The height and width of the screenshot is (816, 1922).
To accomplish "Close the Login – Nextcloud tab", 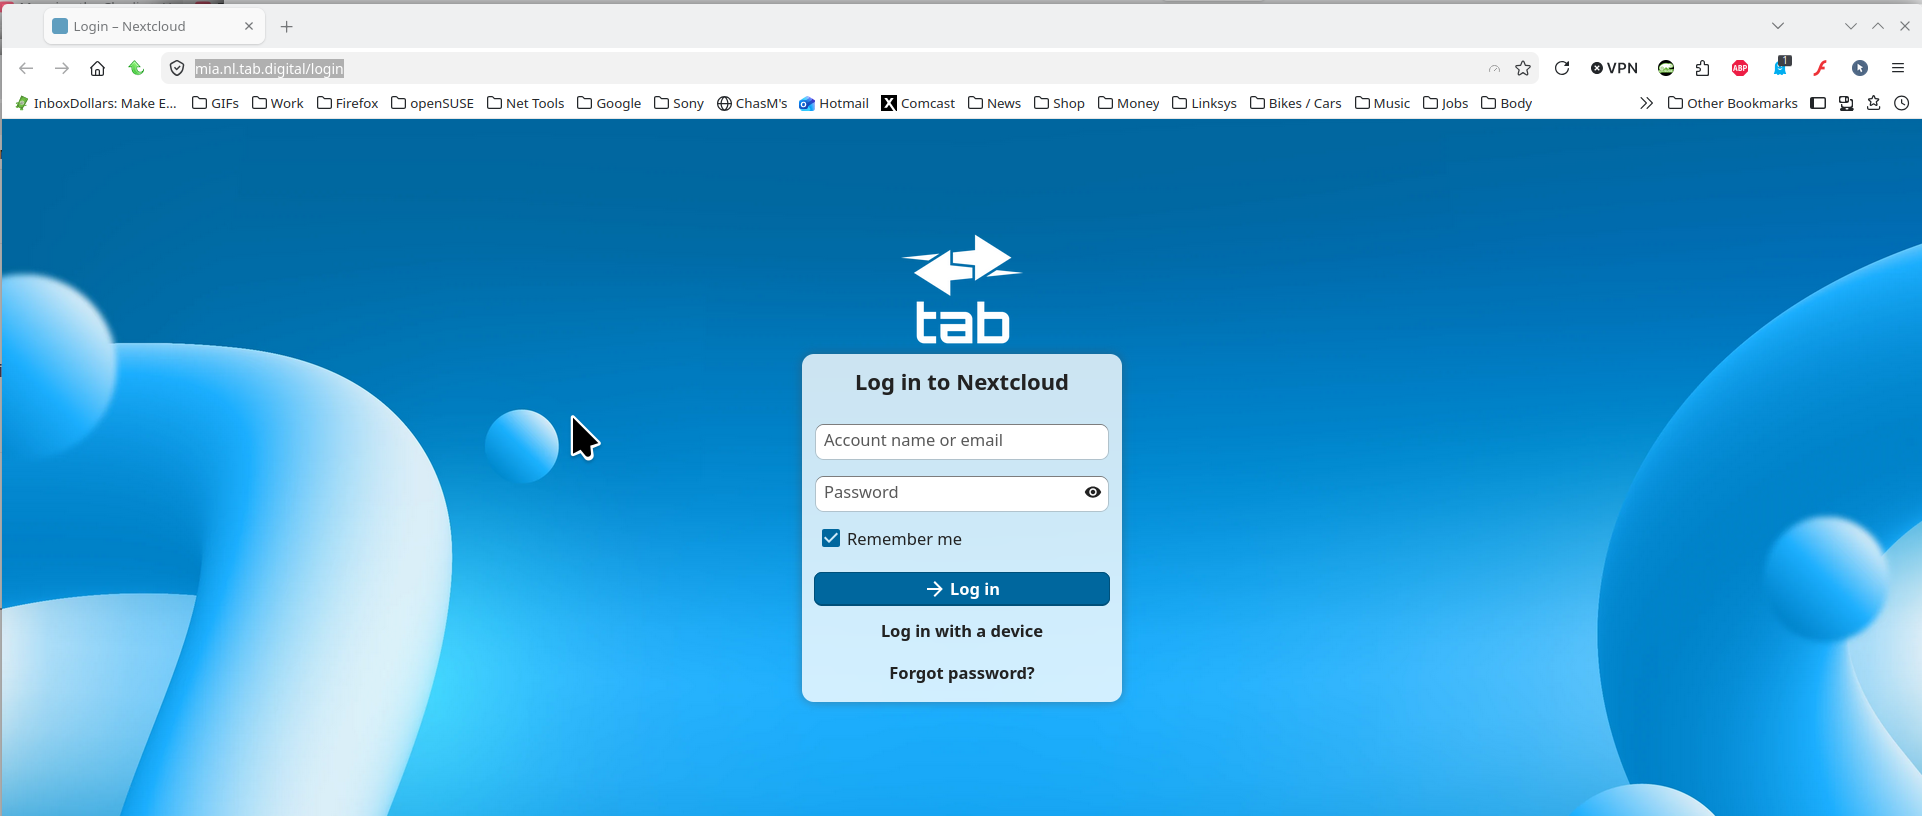I will click(249, 26).
